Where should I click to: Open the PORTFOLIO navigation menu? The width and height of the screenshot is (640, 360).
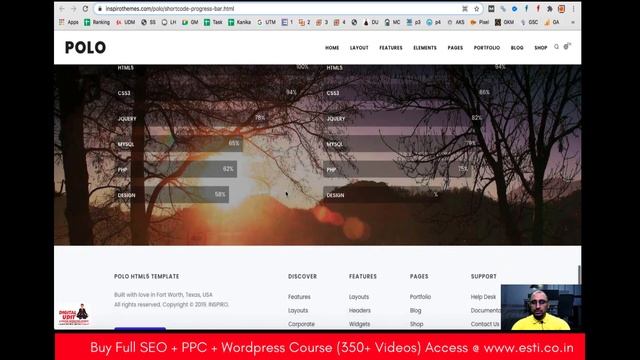[x=487, y=48]
